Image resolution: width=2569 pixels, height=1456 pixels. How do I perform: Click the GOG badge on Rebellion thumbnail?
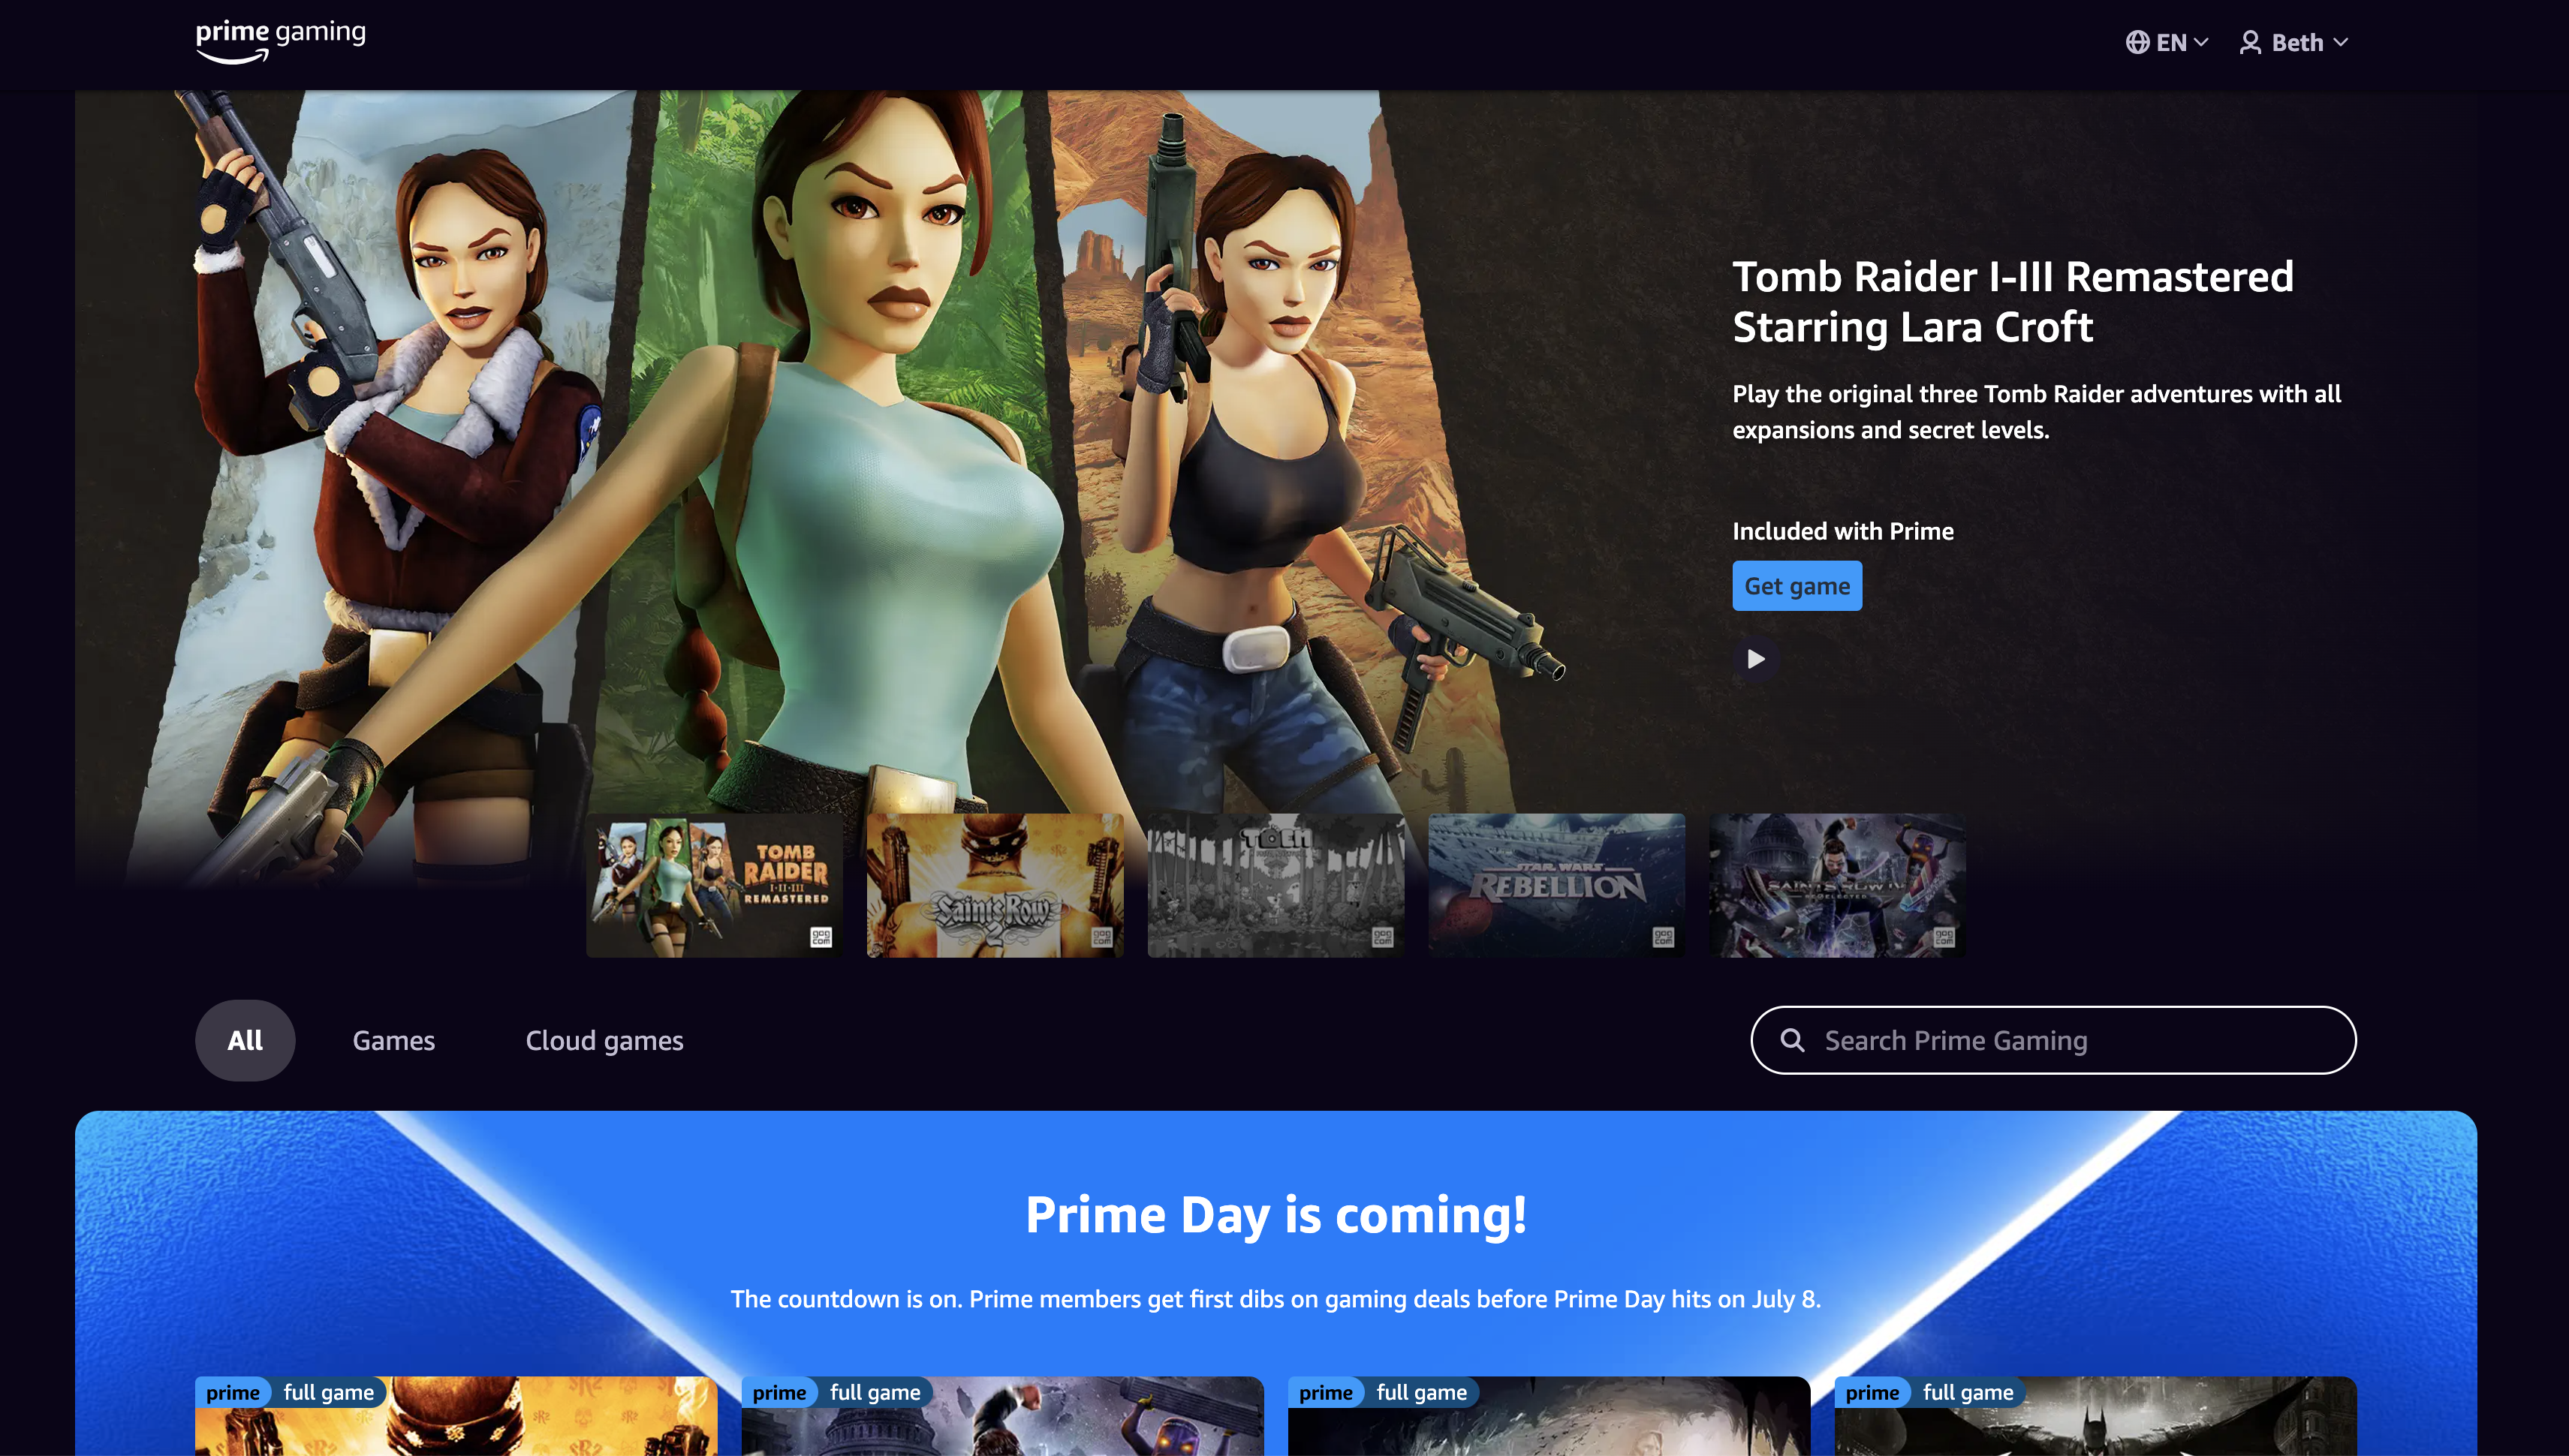click(1664, 937)
